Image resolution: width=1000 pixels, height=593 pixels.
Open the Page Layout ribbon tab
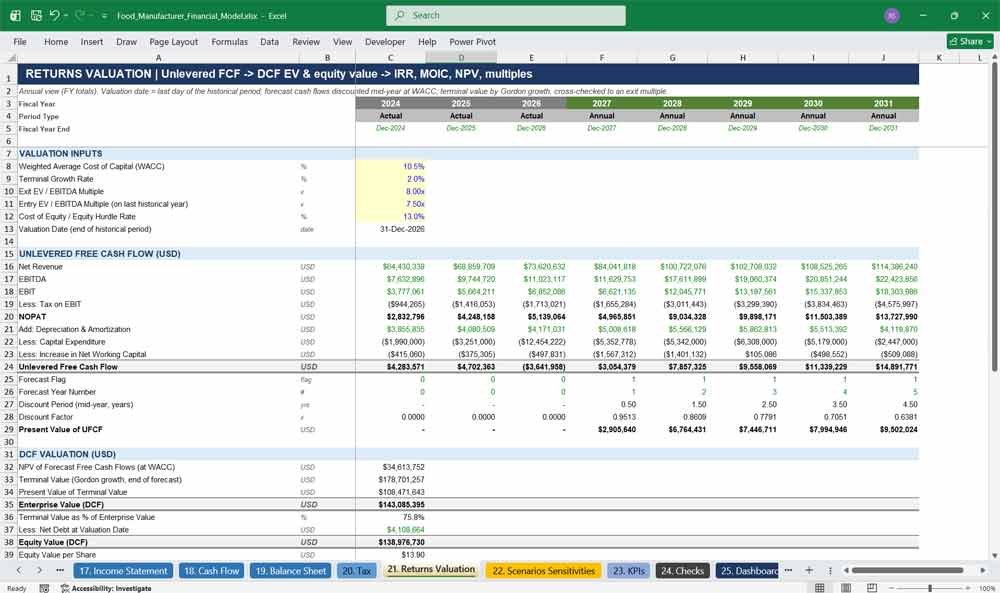click(173, 41)
